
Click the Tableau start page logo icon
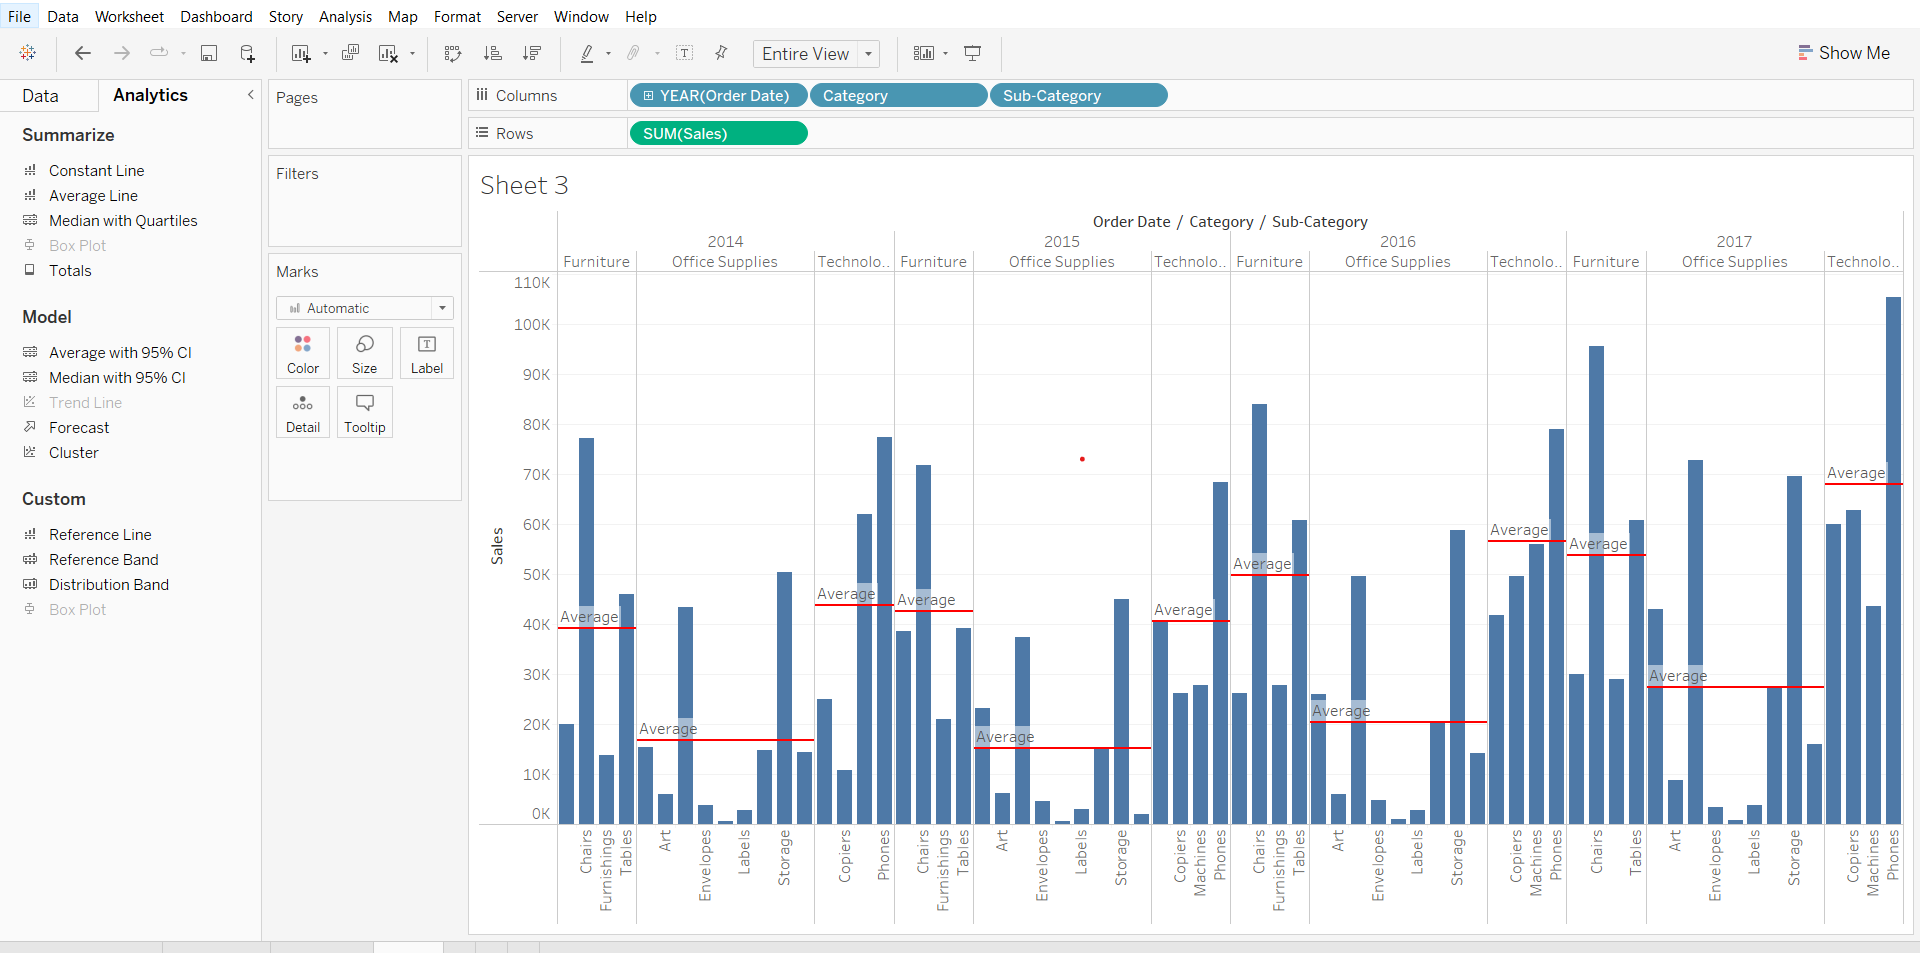[x=28, y=53]
